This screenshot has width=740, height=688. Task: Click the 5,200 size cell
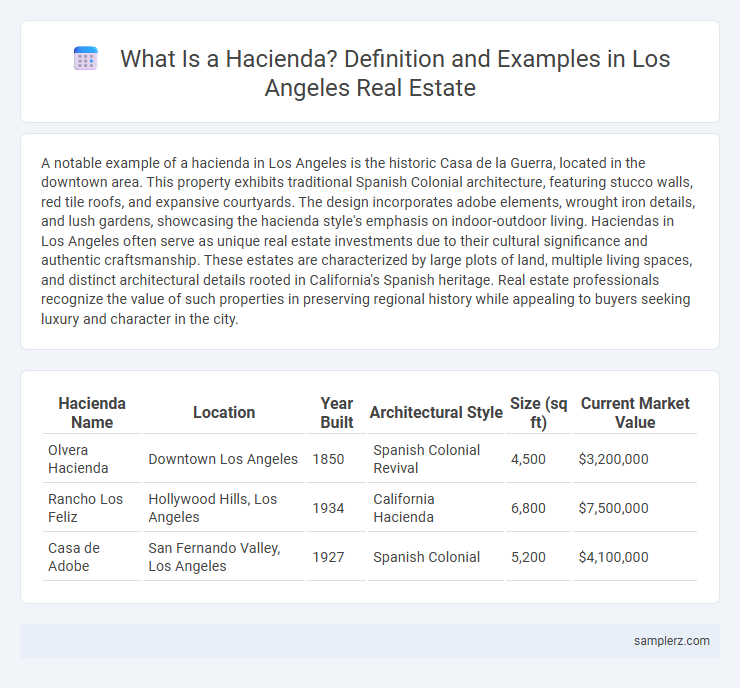tap(538, 557)
